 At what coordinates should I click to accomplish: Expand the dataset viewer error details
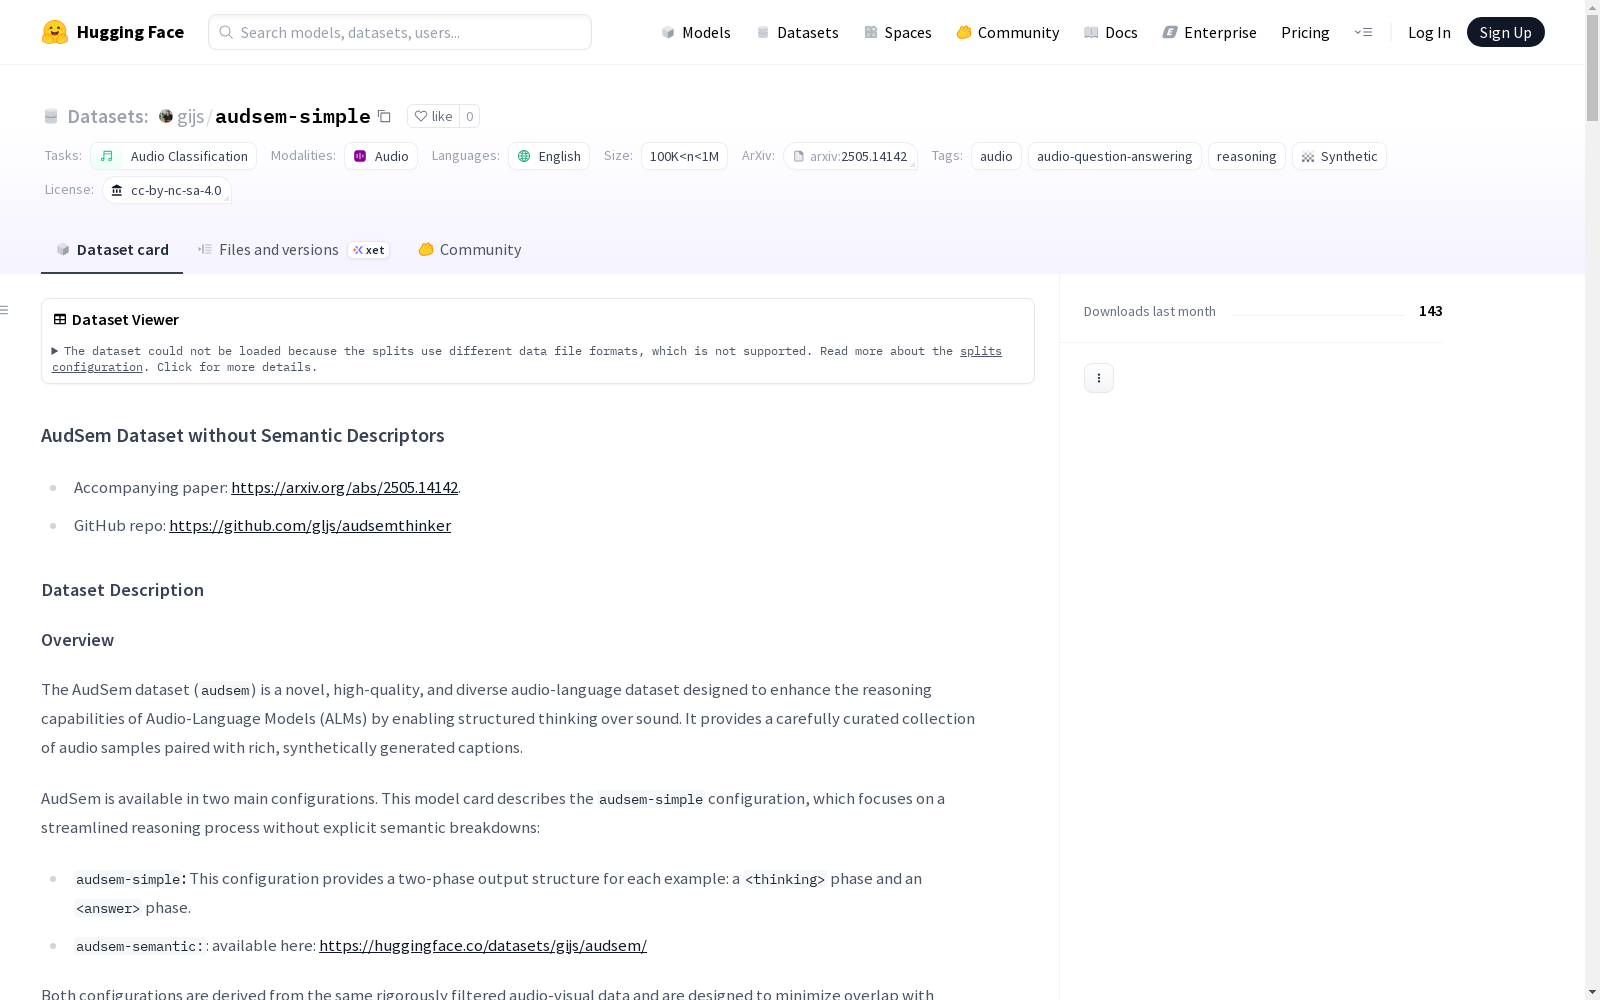pyautogui.click(x=56, y=351)
